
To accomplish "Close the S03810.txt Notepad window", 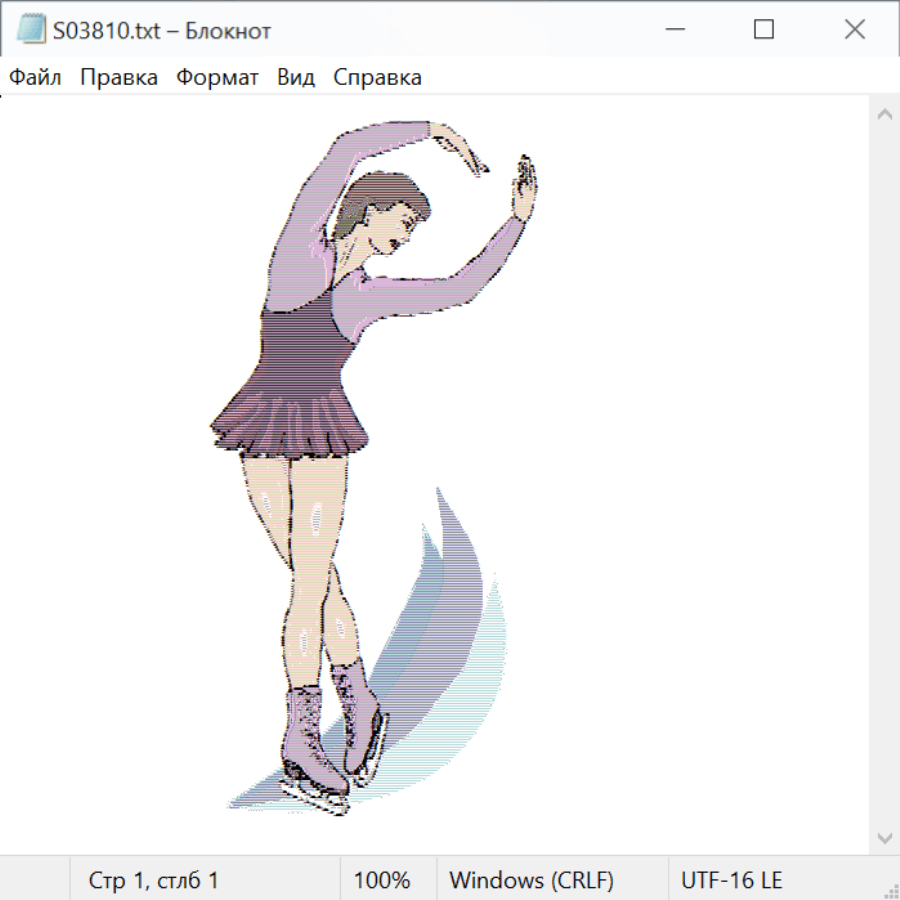I will (854, 30).
